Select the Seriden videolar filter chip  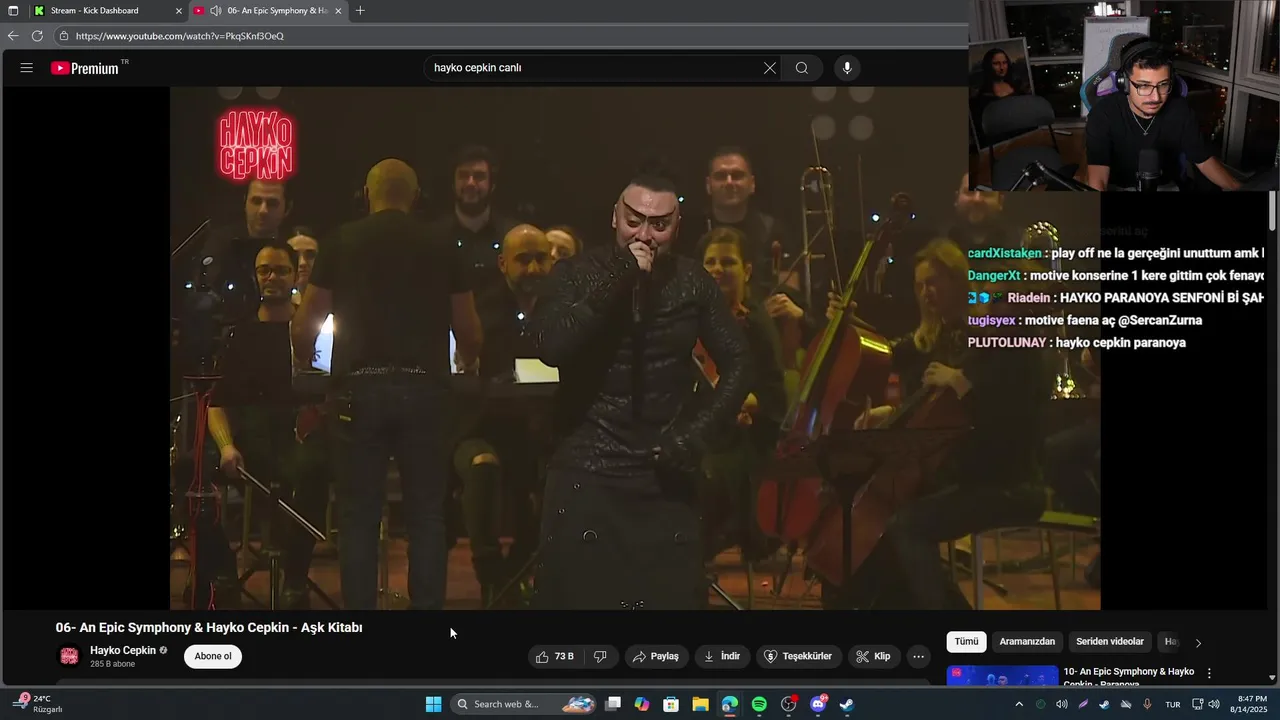point(1110,642)
